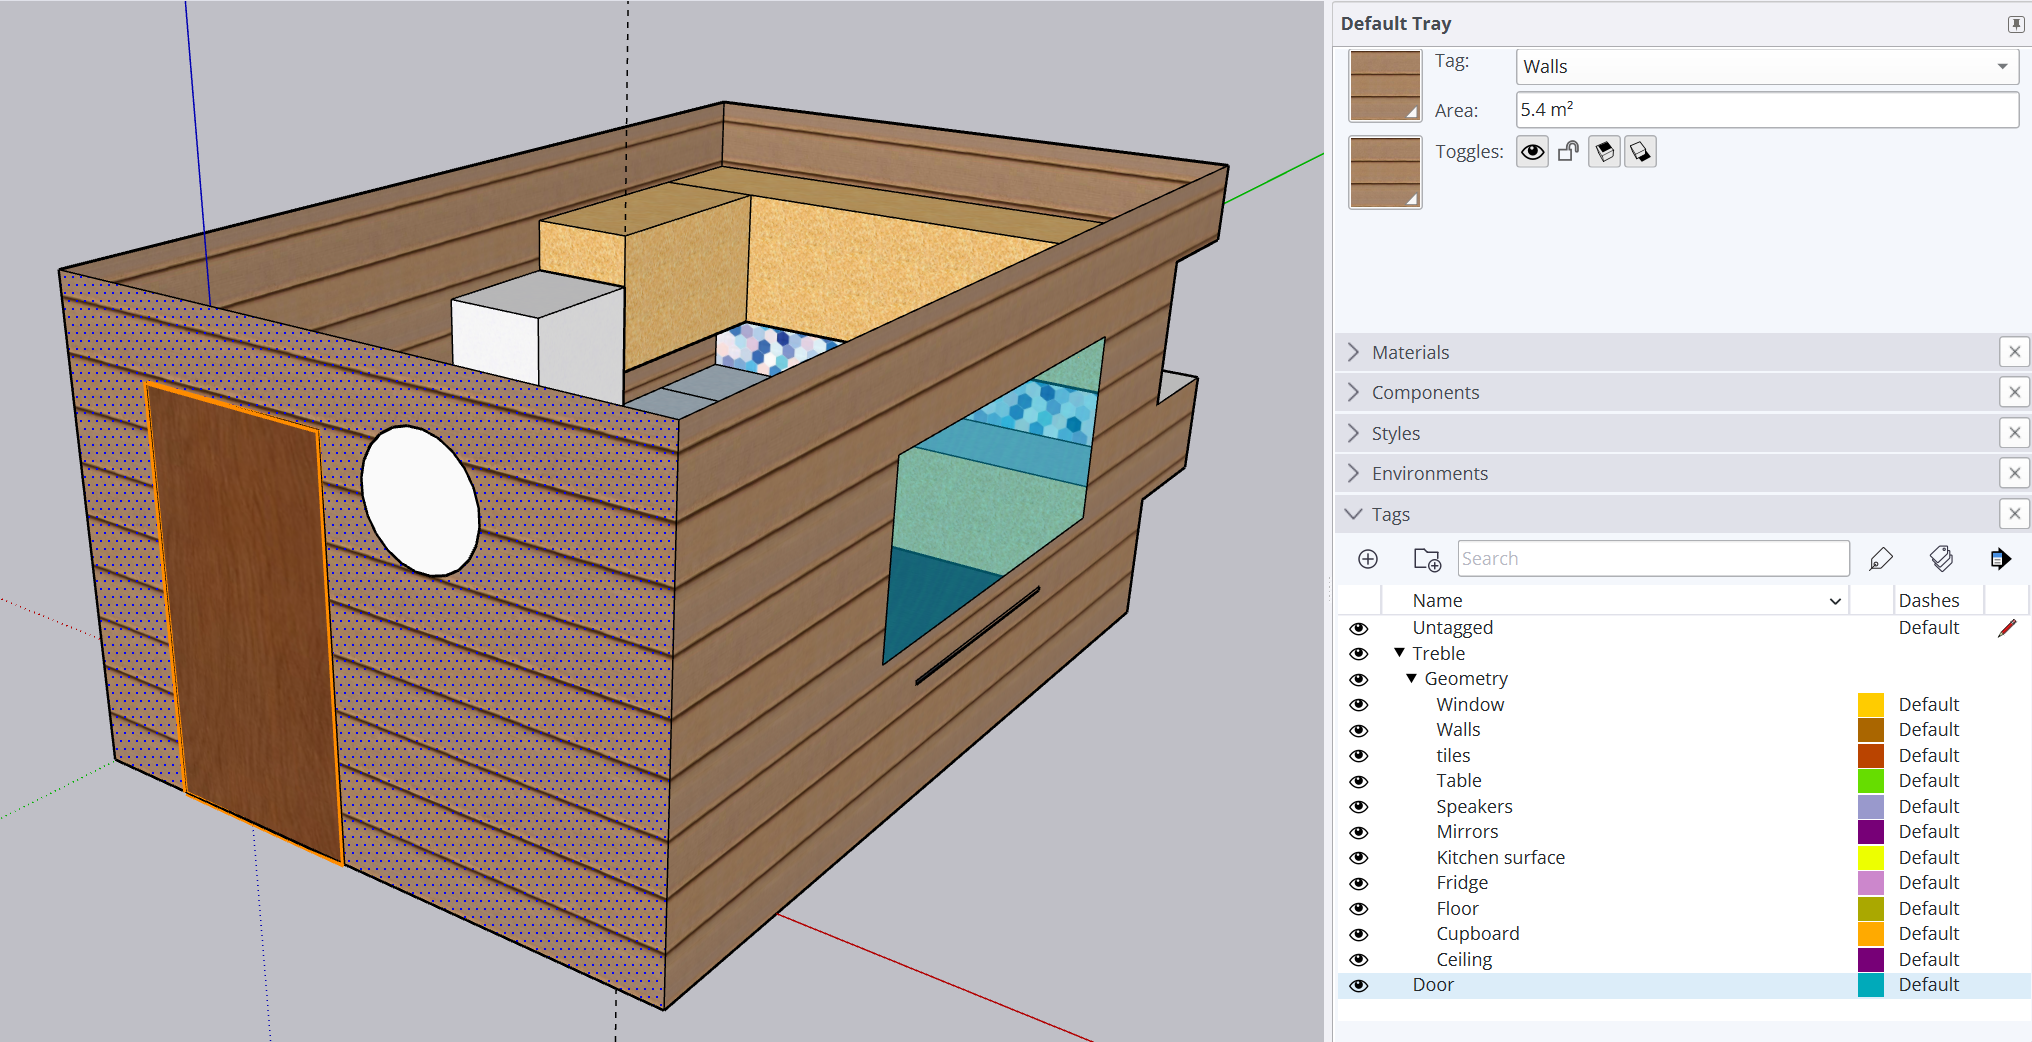Close the Components panel
2032x1042 pixels.
(x=2015, y=392)
